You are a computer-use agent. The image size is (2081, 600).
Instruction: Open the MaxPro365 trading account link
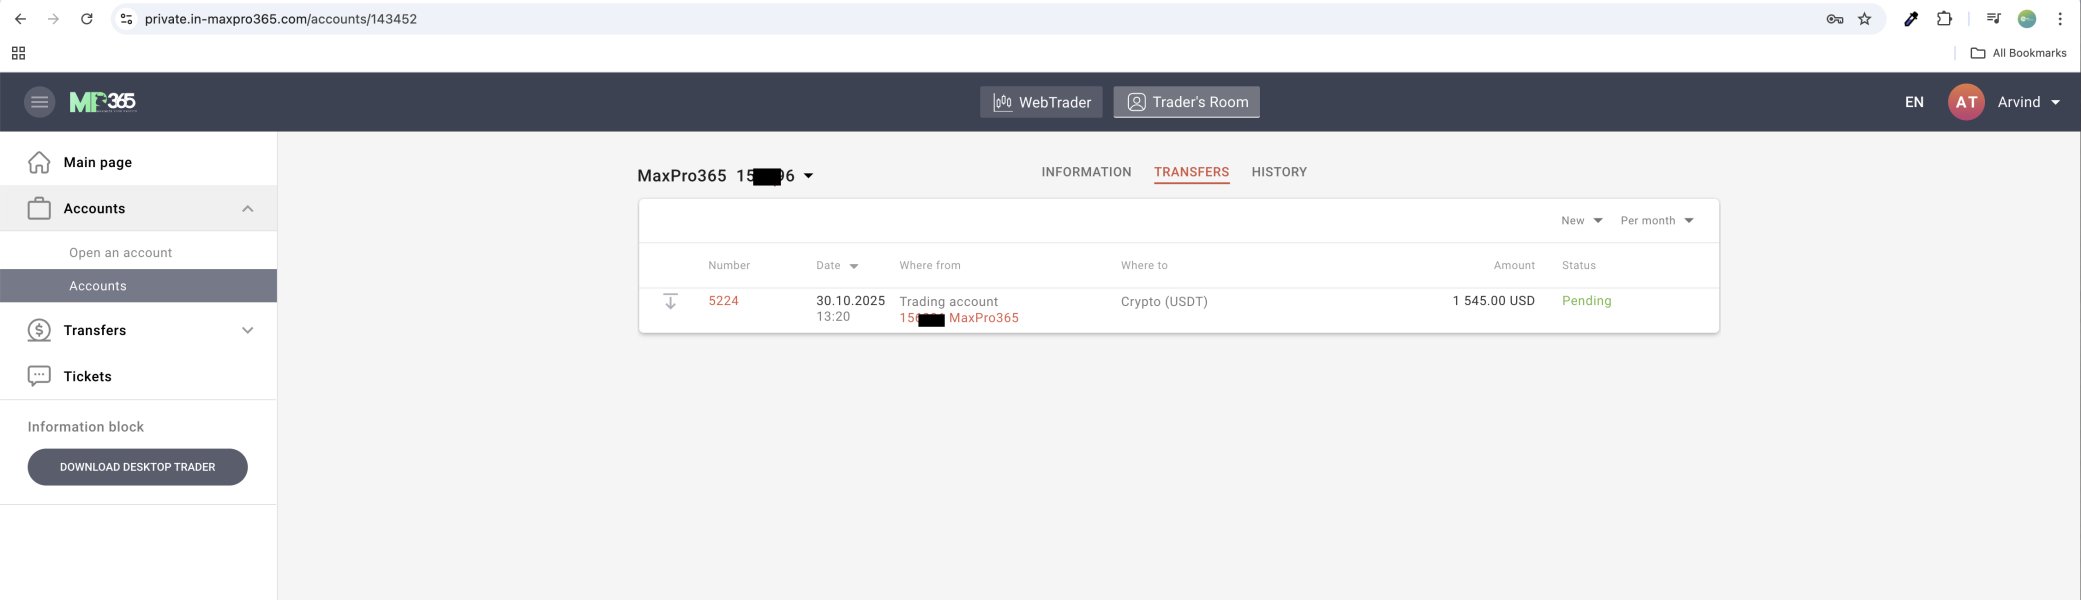tap(959, 318)
